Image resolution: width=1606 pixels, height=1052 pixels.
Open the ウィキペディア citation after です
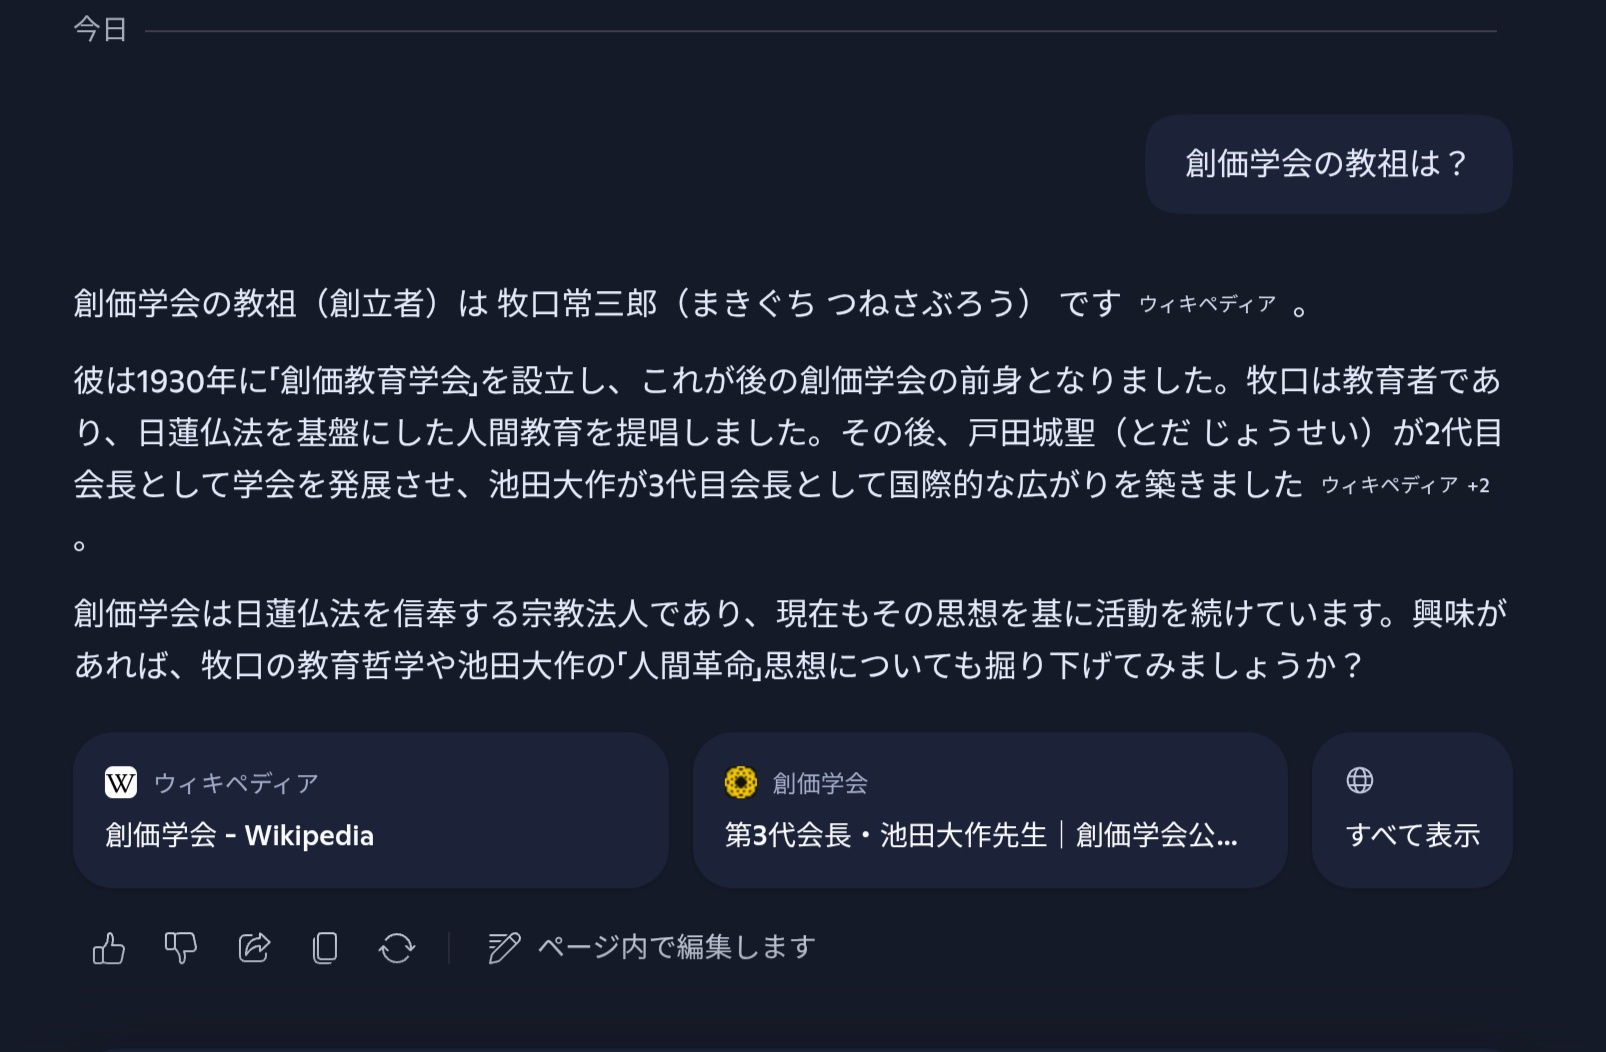1207,304
